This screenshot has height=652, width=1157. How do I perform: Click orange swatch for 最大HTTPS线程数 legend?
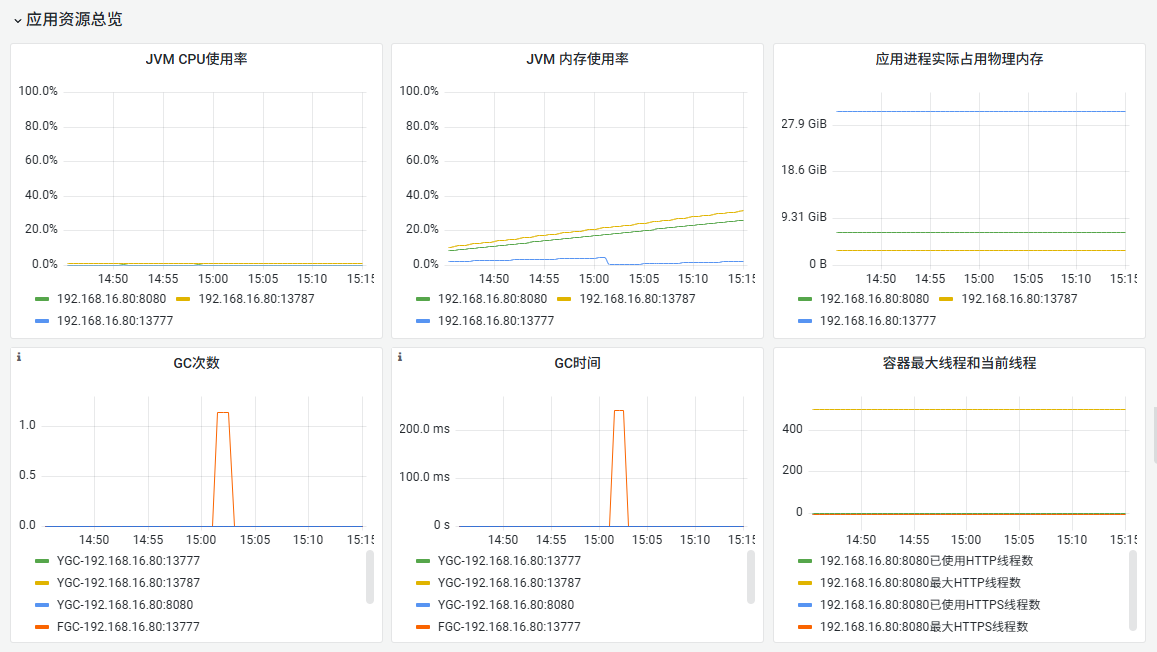(805, 627)
